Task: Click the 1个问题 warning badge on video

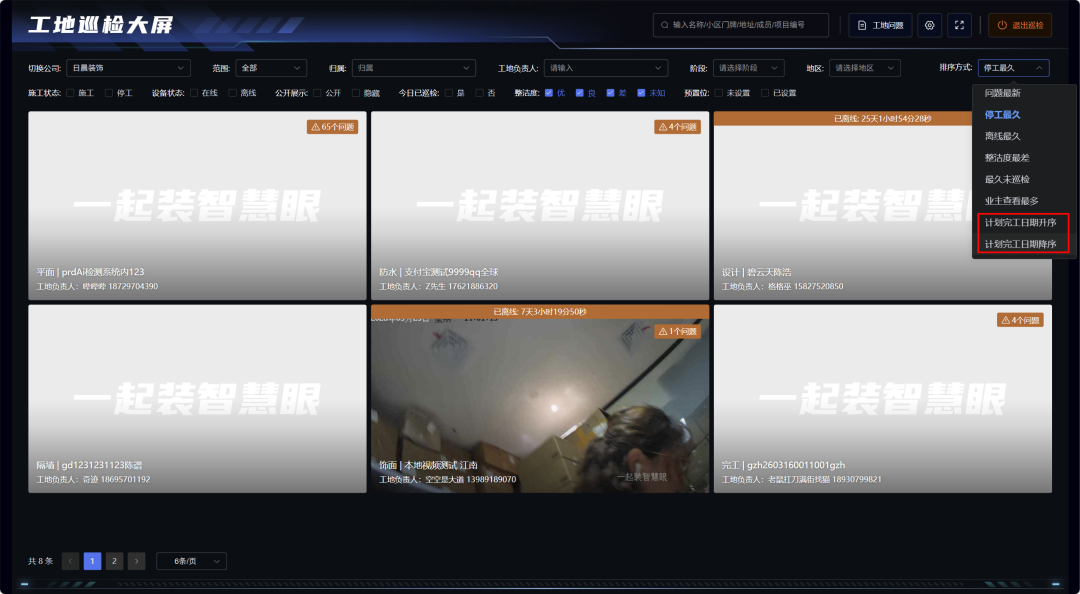Action: [678, 331]
